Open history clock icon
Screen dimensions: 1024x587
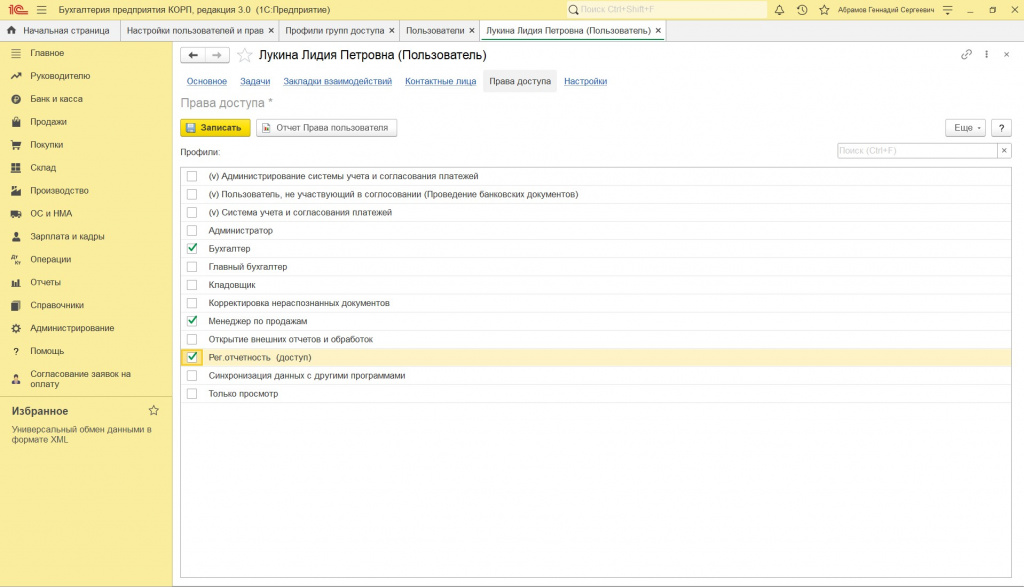pyautogui.click(x=802, y=10)
